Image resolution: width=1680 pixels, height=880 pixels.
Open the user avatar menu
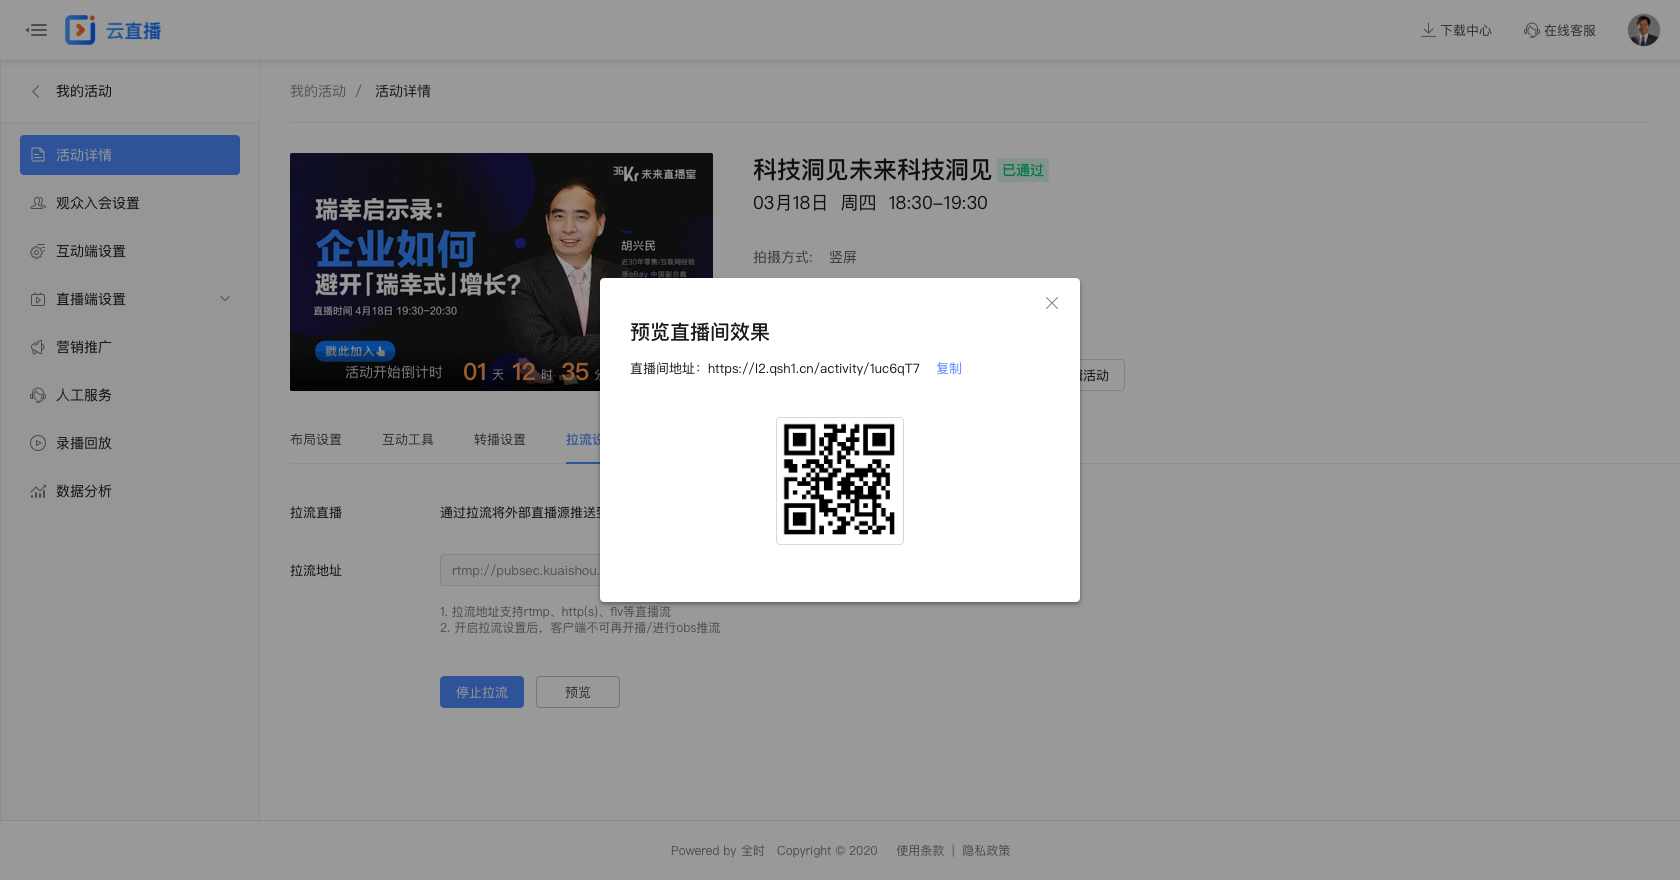(x=1643, y=30)
